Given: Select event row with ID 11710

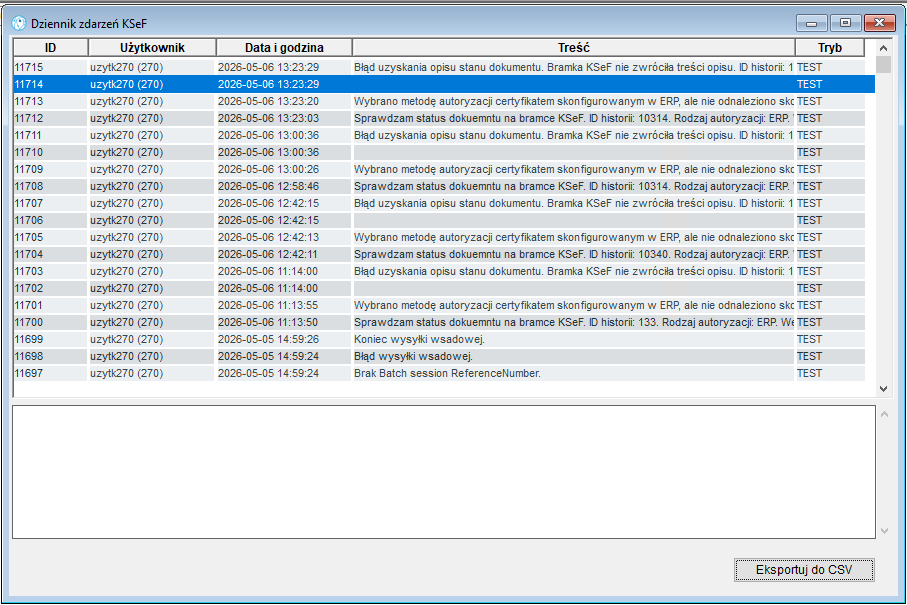Looking at the screenshot, I should 439,152.
